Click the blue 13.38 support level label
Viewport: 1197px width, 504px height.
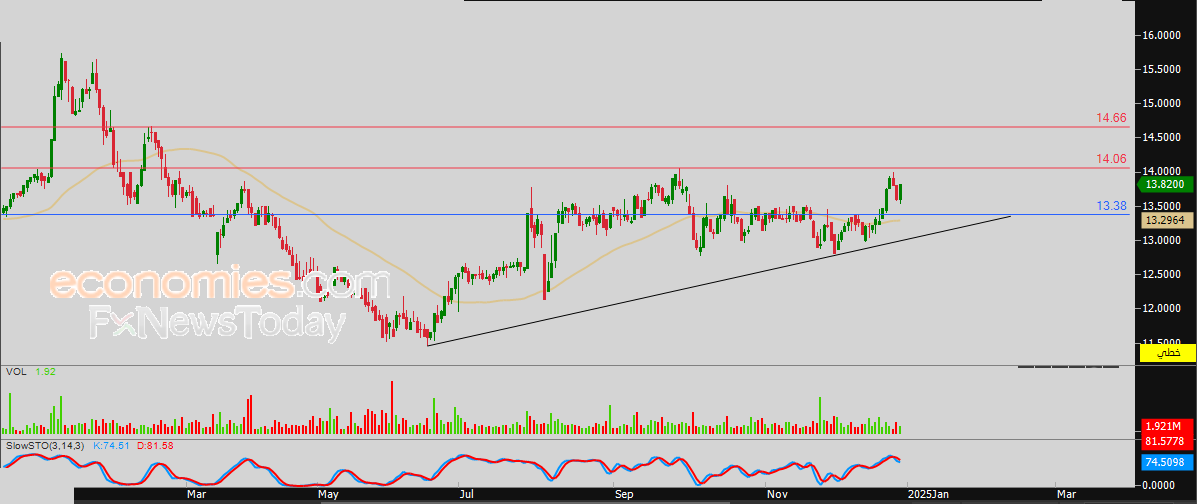1112,206
